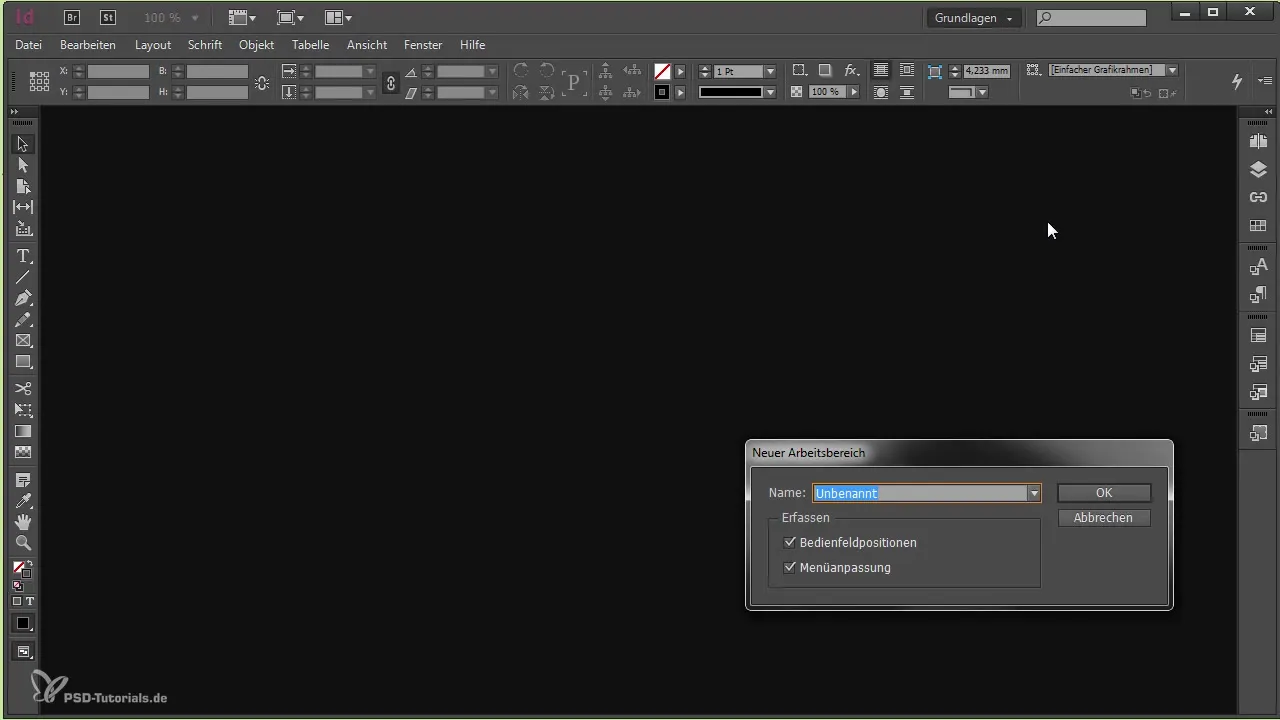This screenshot has width=1280, height=720.
Task: Click the fill swatch (none) in control bar
Action: [662, 72]
